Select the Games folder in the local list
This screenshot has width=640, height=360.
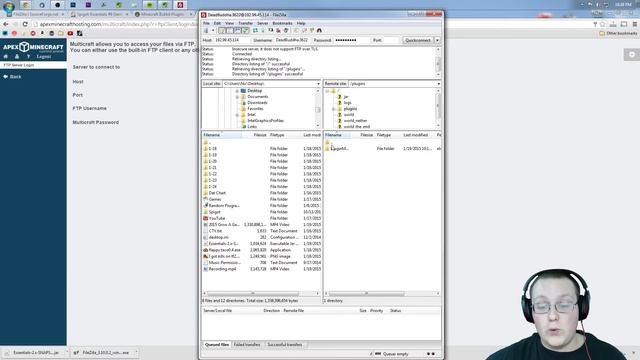pos(215,199)
